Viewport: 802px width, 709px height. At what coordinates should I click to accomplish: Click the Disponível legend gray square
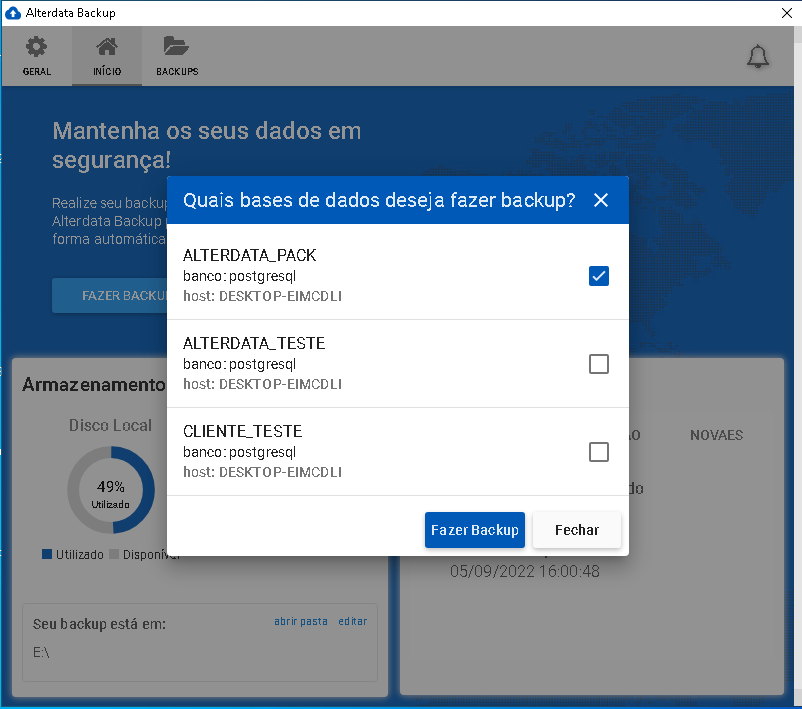click(114, 554)
